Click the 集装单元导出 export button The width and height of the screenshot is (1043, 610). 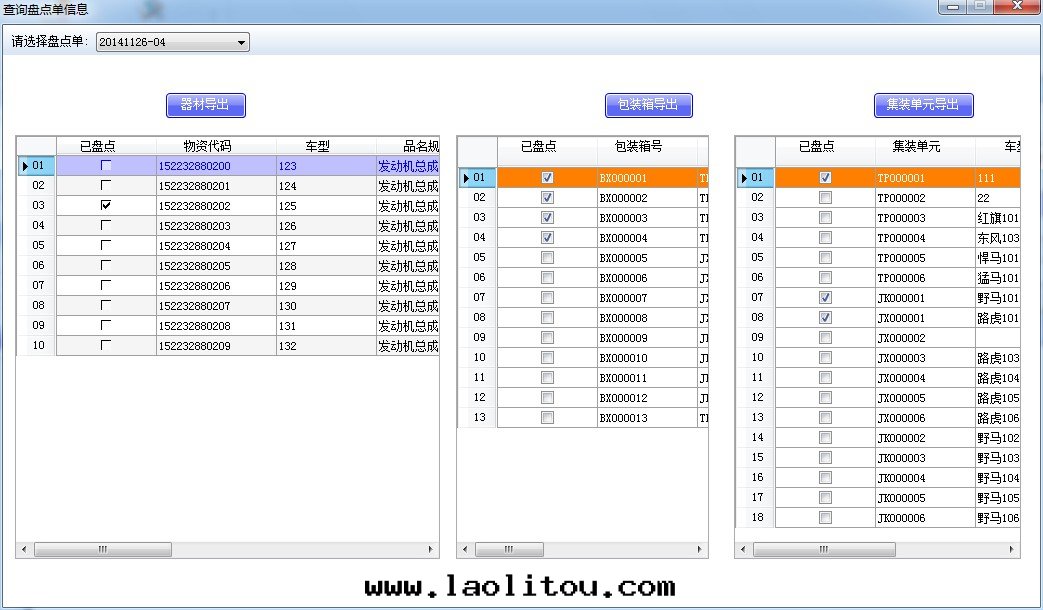coord(923,105)
